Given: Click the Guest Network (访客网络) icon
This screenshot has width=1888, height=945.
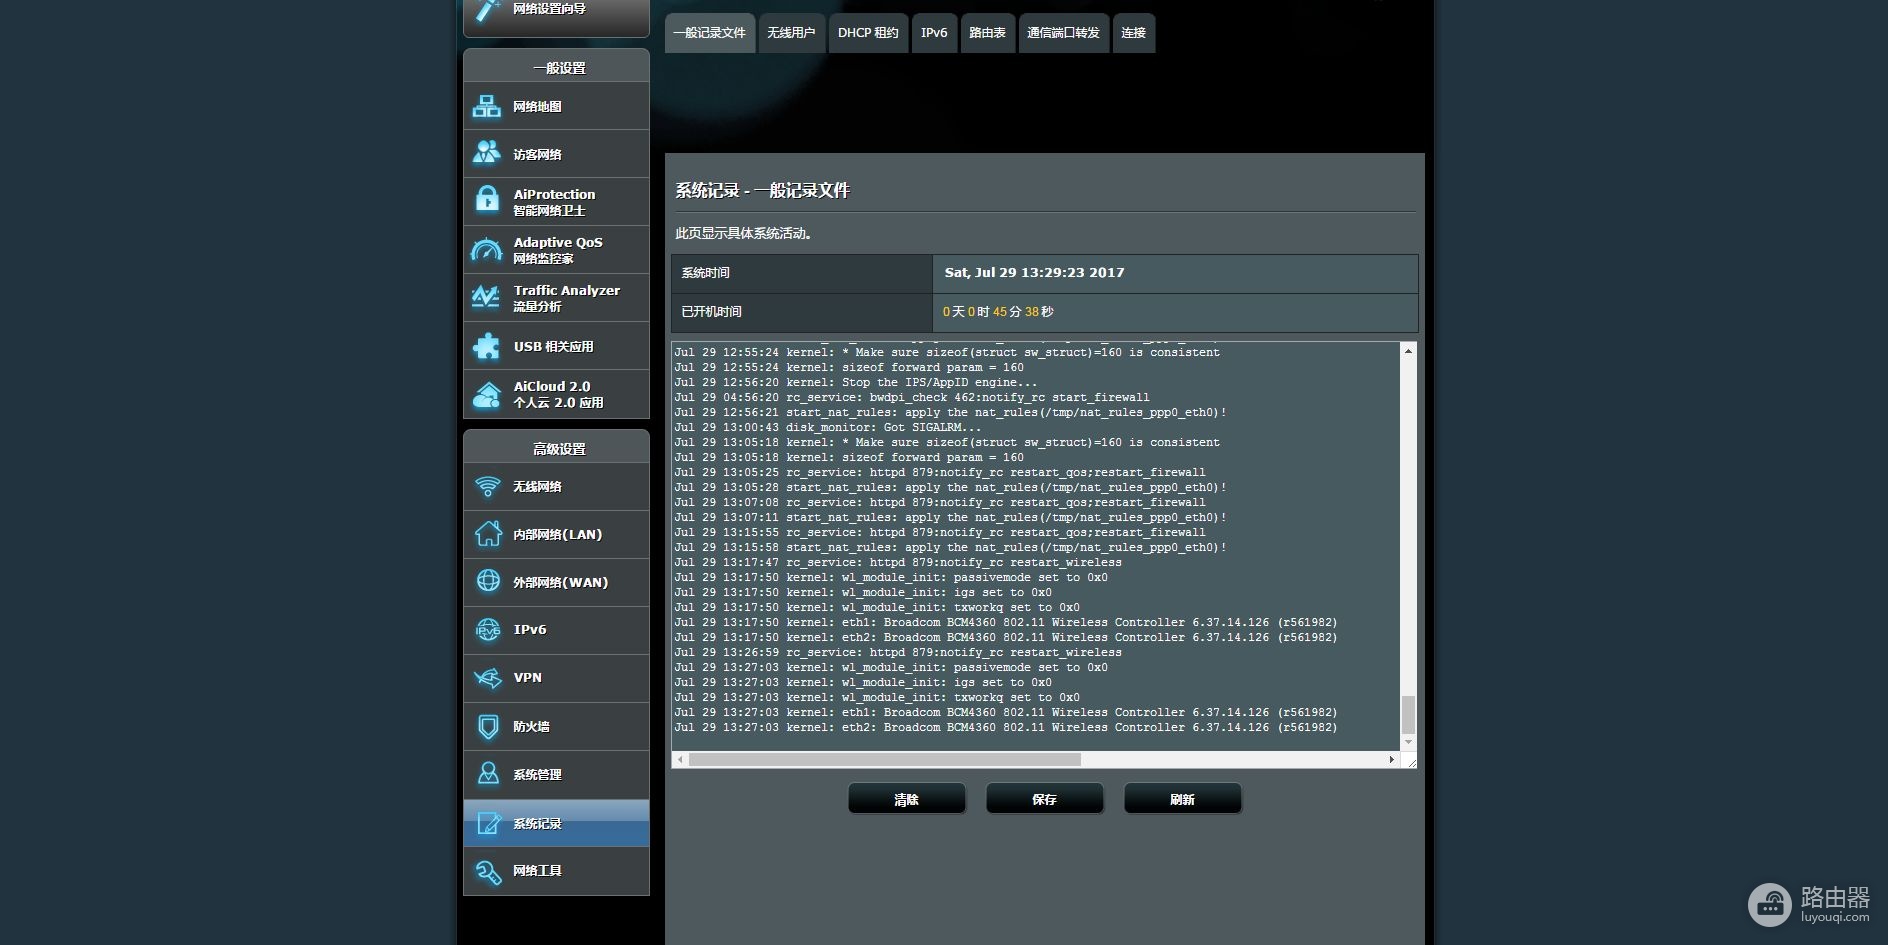Looking at the screenshot, I should [487, 153].
